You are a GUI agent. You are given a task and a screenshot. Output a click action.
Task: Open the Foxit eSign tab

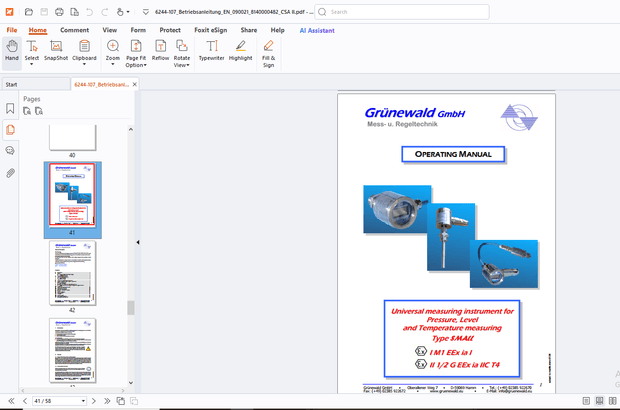coord(211,30)
